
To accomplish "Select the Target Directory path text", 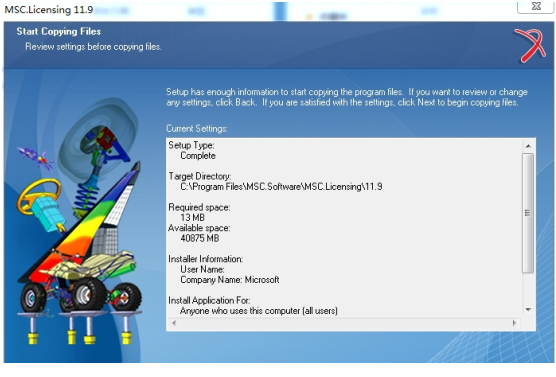I will [281, 187].
